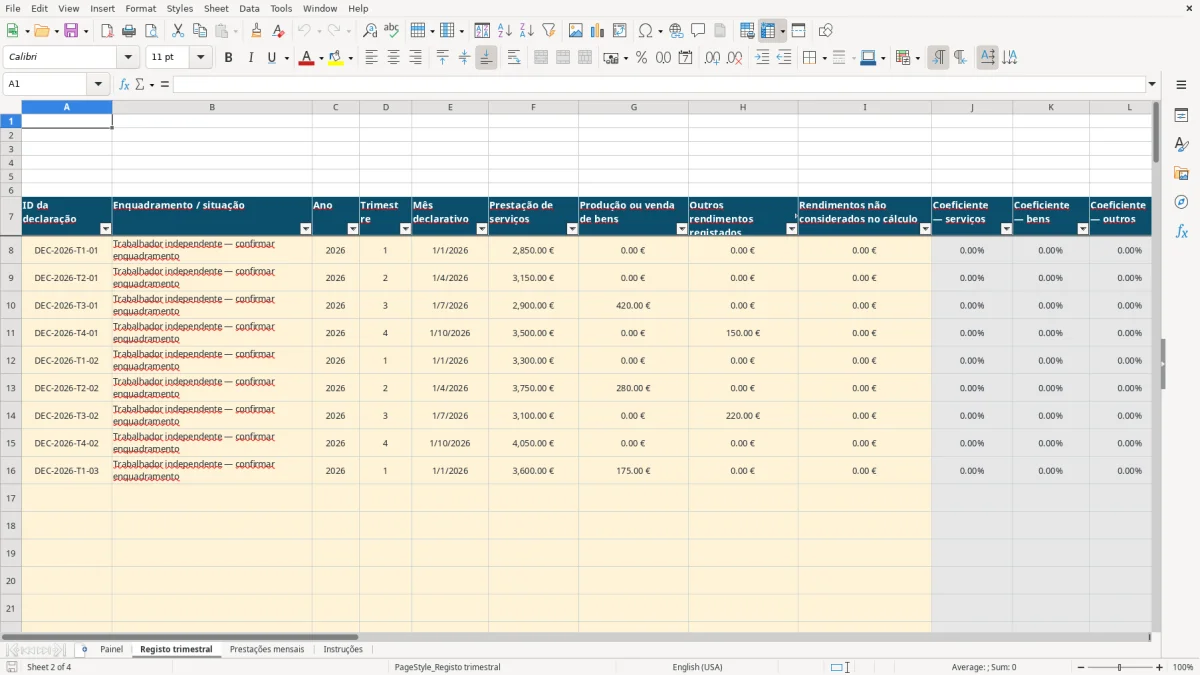Open filter dropdown for Ano column

coord(352,229)
